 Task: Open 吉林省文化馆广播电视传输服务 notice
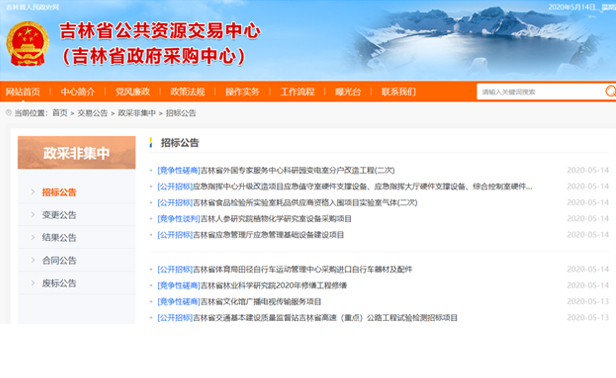click(x=239, y=302)
